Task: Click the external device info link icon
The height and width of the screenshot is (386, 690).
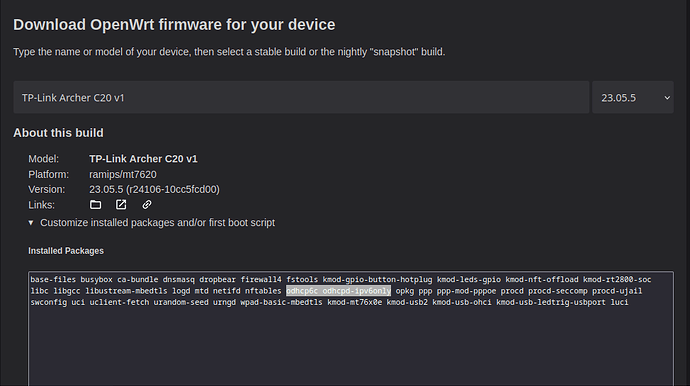Action: click(121, 205)
